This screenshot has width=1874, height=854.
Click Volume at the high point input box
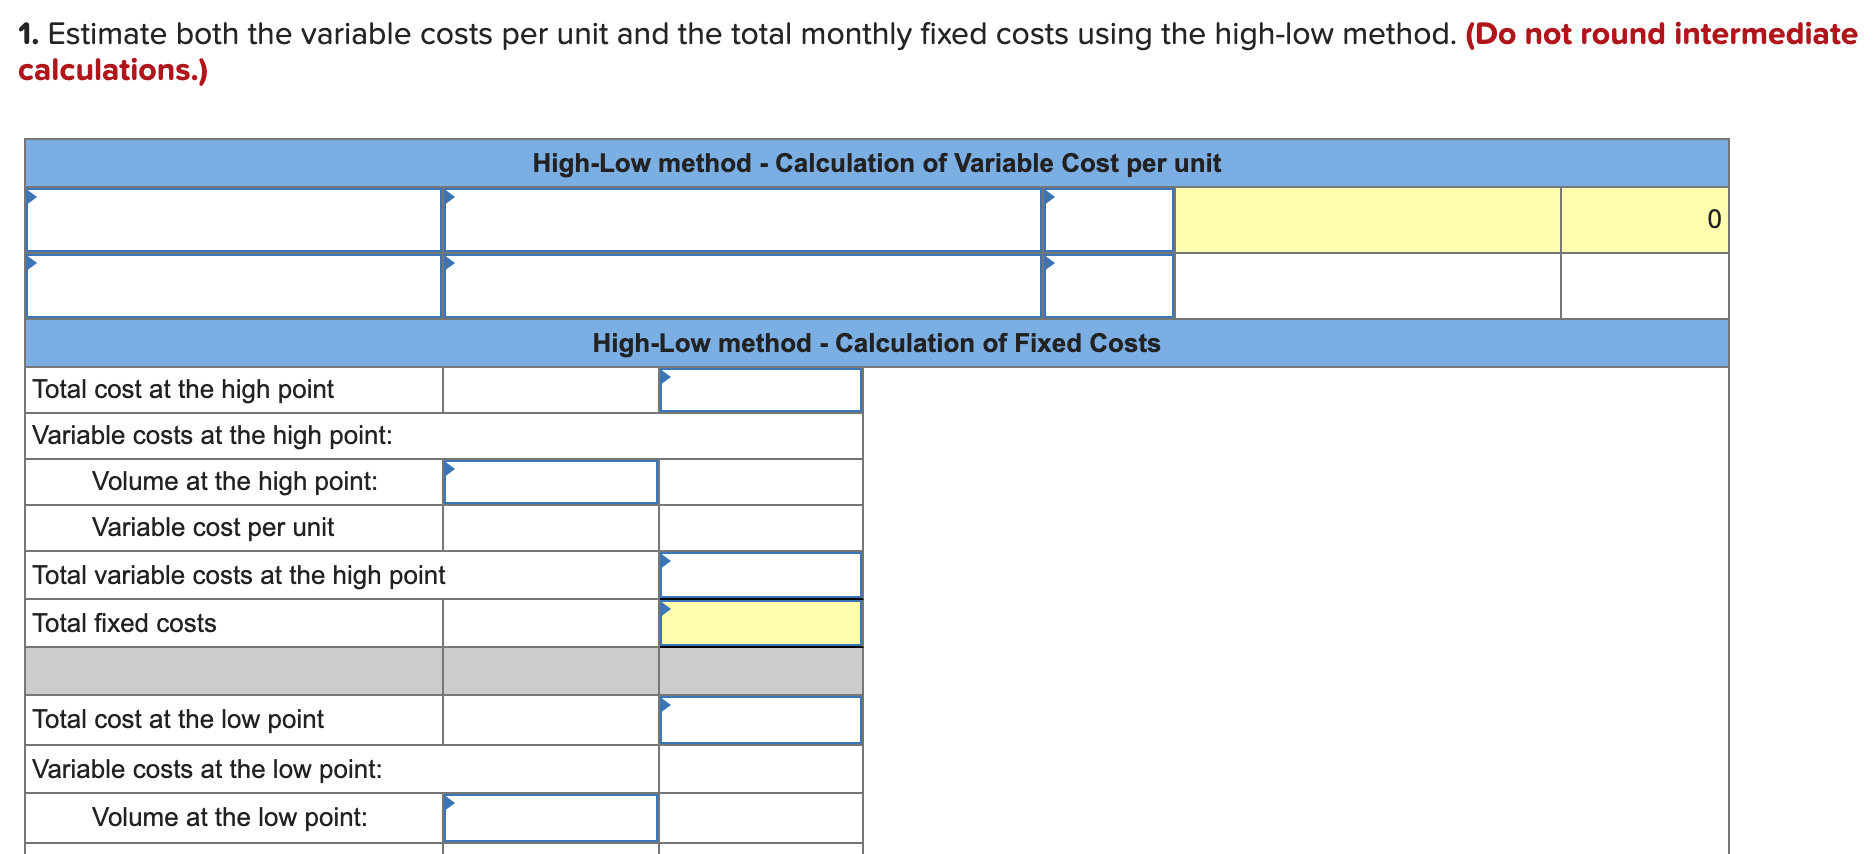(x=551, y=482)
